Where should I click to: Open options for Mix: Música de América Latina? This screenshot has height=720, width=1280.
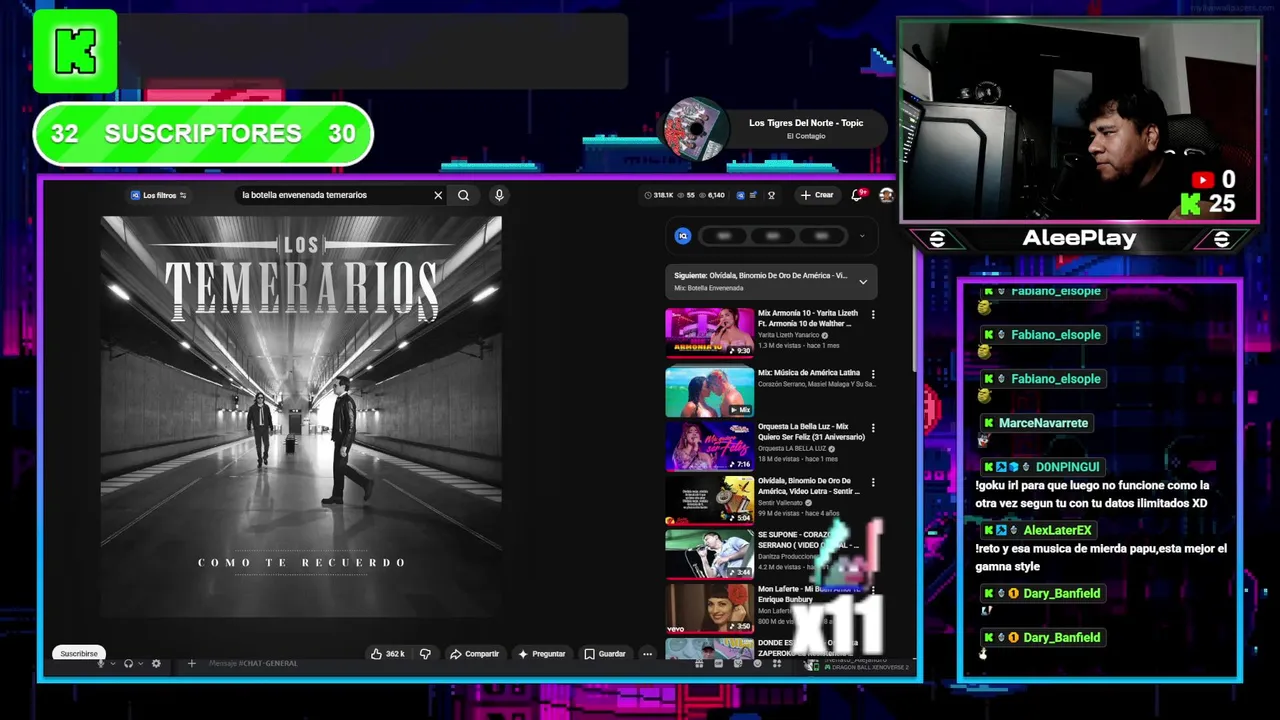pos(873,374)
